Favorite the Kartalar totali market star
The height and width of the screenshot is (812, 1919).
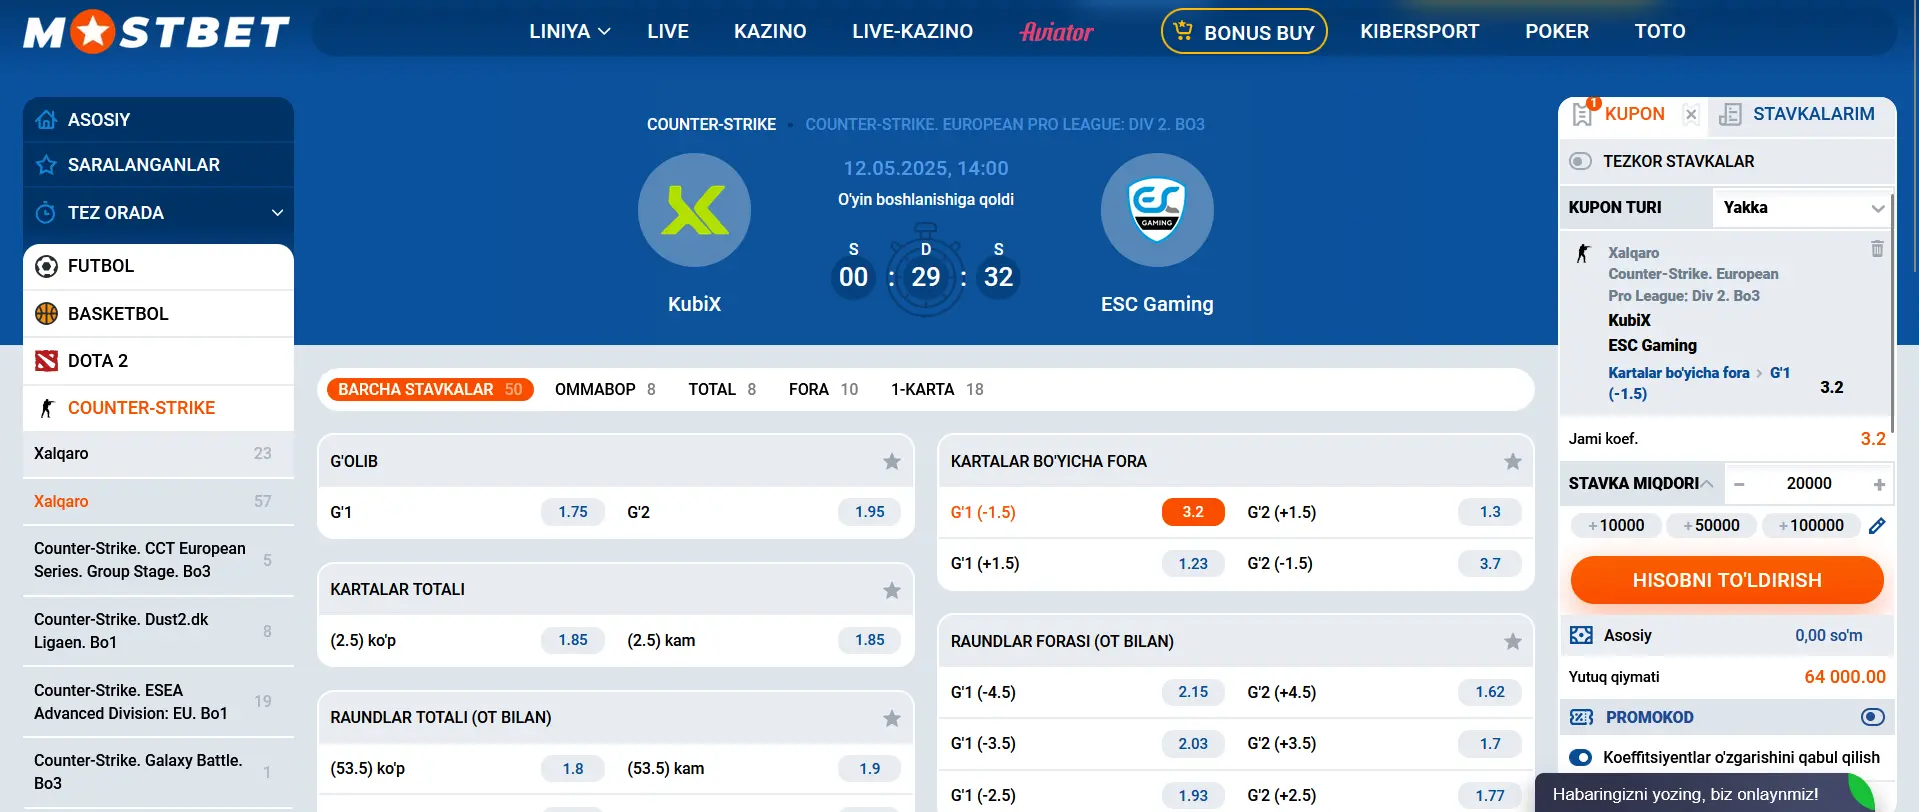coord(892,590)
